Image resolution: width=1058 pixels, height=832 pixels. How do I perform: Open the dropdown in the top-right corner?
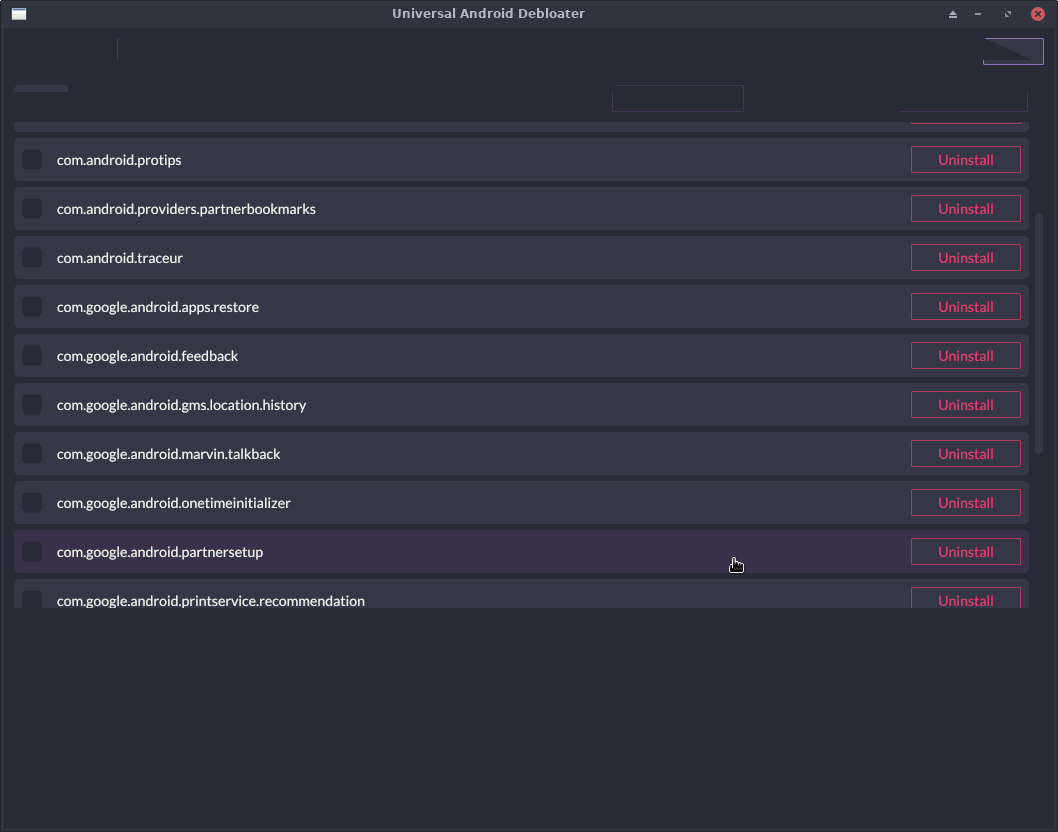(x=1012, y=50)
